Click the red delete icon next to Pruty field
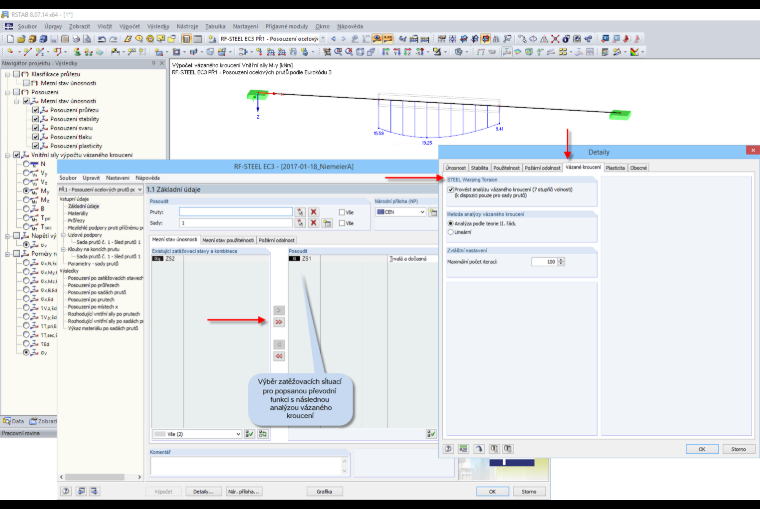The height and width of the screenshot is (509, 760). point(314,212)
